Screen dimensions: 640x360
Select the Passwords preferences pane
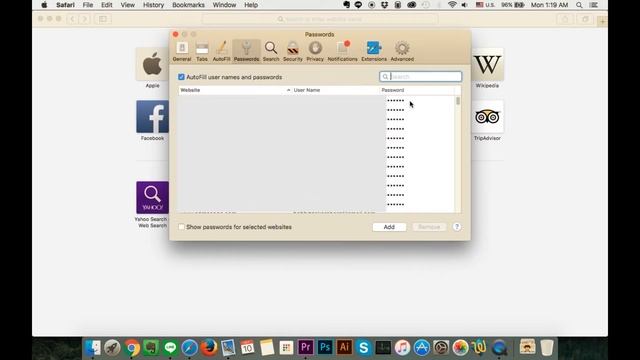click(x=247, y=51)
